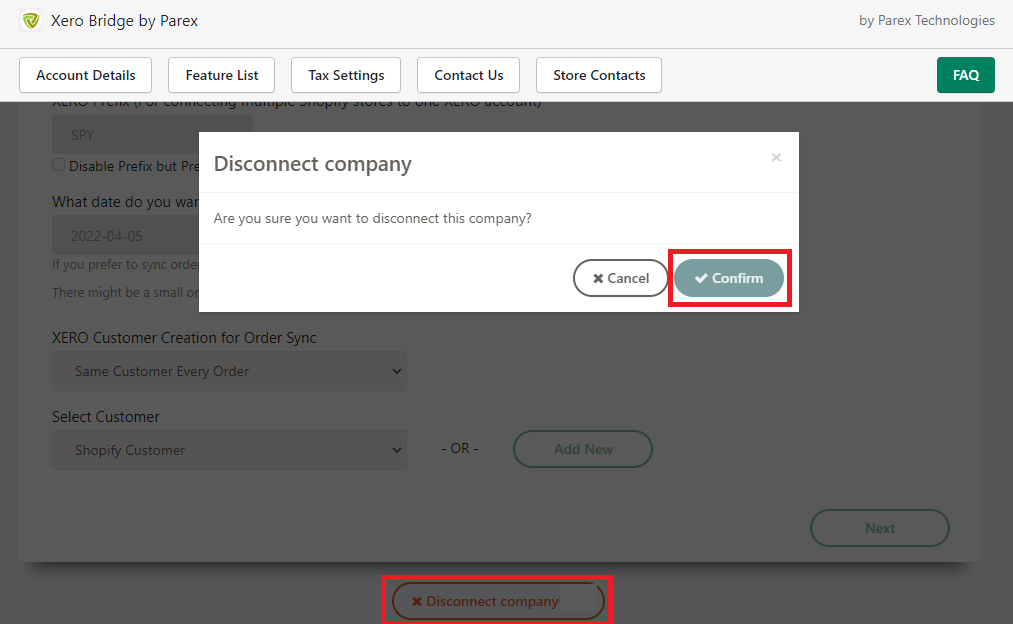Click the 'Are you sure you want to disconnect' message
The width and height of the screenshot is (1013, 624).
(x=373, y=218)
